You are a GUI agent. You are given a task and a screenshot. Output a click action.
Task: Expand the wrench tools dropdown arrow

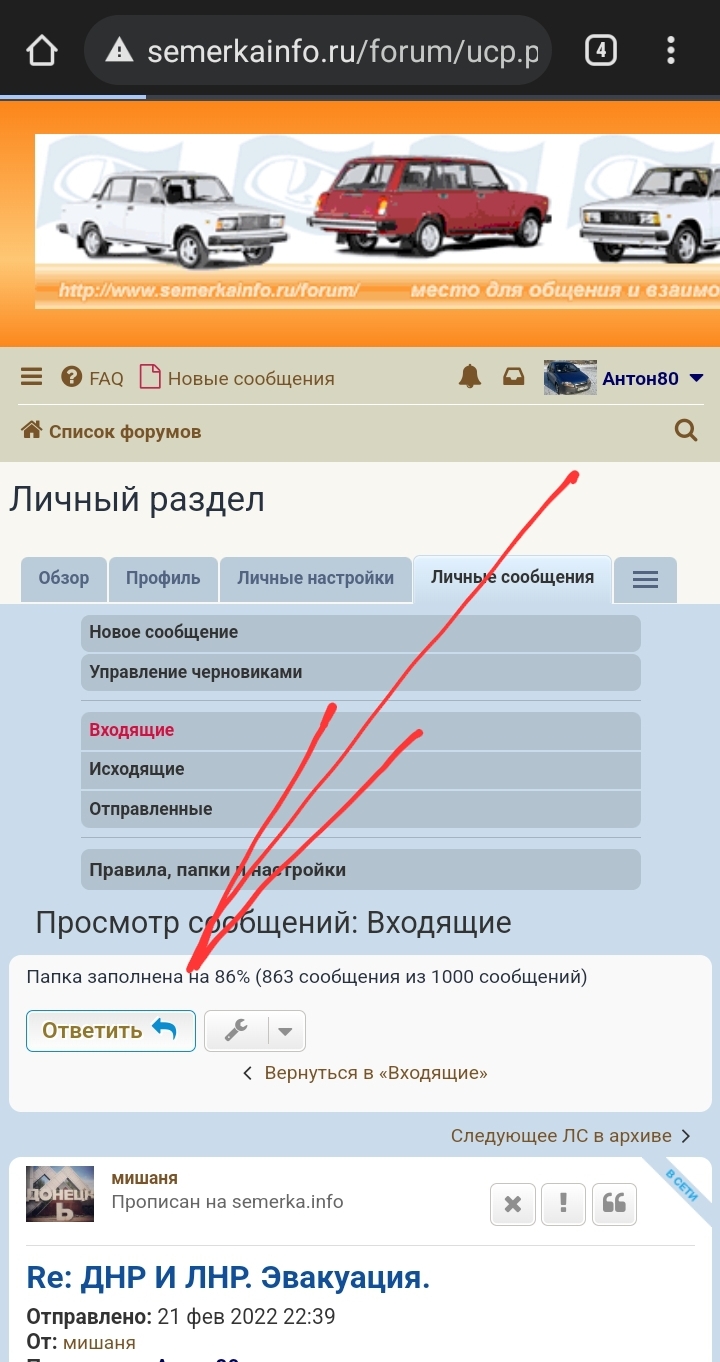click(x=286, y=1031)
